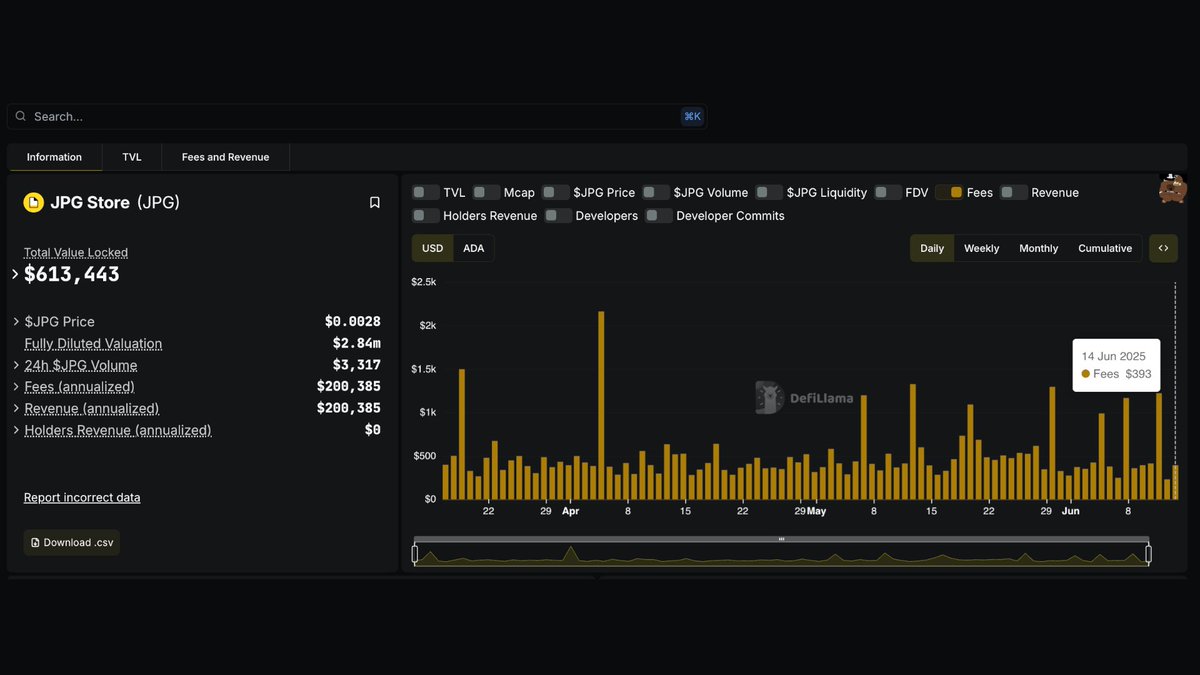The height and width of the screenshot is (675, 1200).
Task: Open the Fees and Revenue tab
Action: (x=225, y=157)
